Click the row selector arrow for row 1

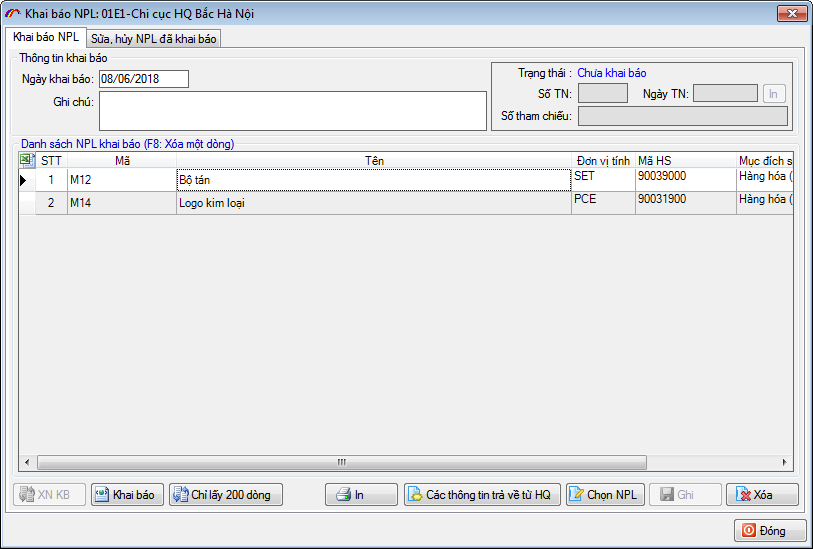point(26,180)
